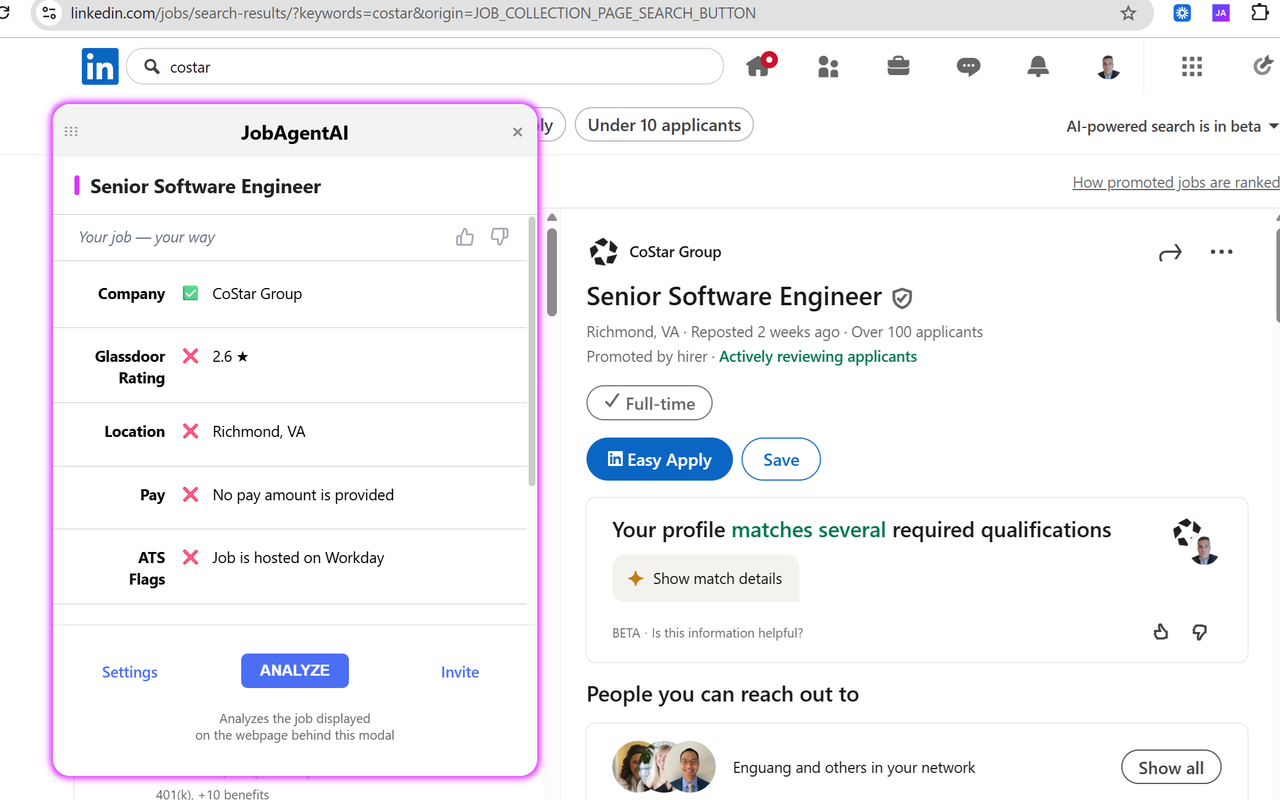This screenshot has height=800, width=1280.
Task: Click 'Job is hosted on Workday' text
Action: pyautogui.click(x=298, y=557)
